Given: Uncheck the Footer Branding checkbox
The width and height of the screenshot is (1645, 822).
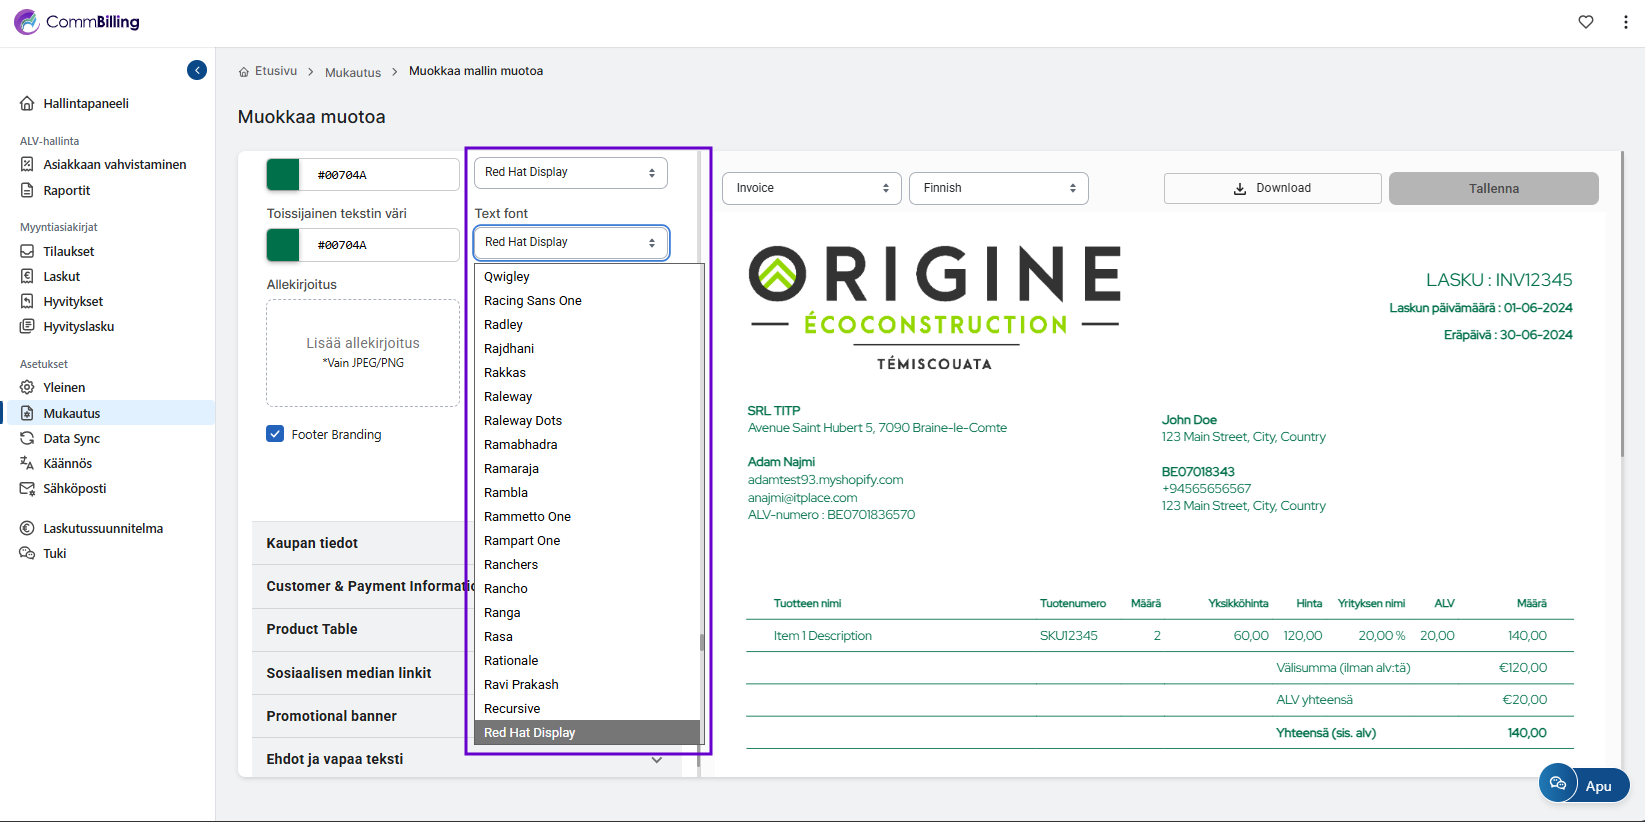Looking at the screenshot, I should [x=275, y=434].
